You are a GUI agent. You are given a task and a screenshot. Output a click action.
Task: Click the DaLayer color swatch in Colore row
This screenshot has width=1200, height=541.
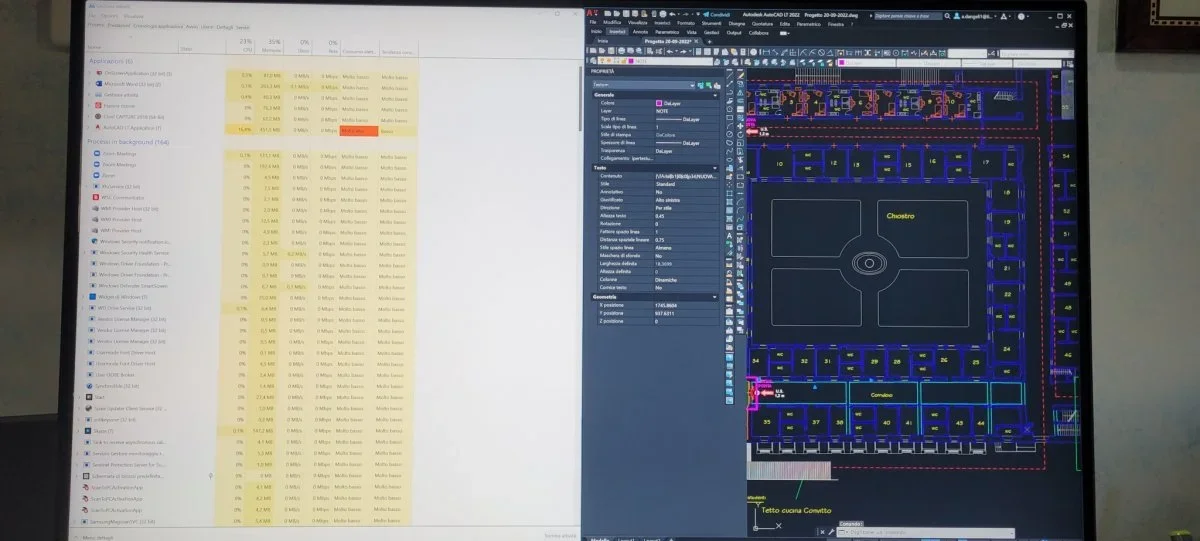click(x=659, y=103)
